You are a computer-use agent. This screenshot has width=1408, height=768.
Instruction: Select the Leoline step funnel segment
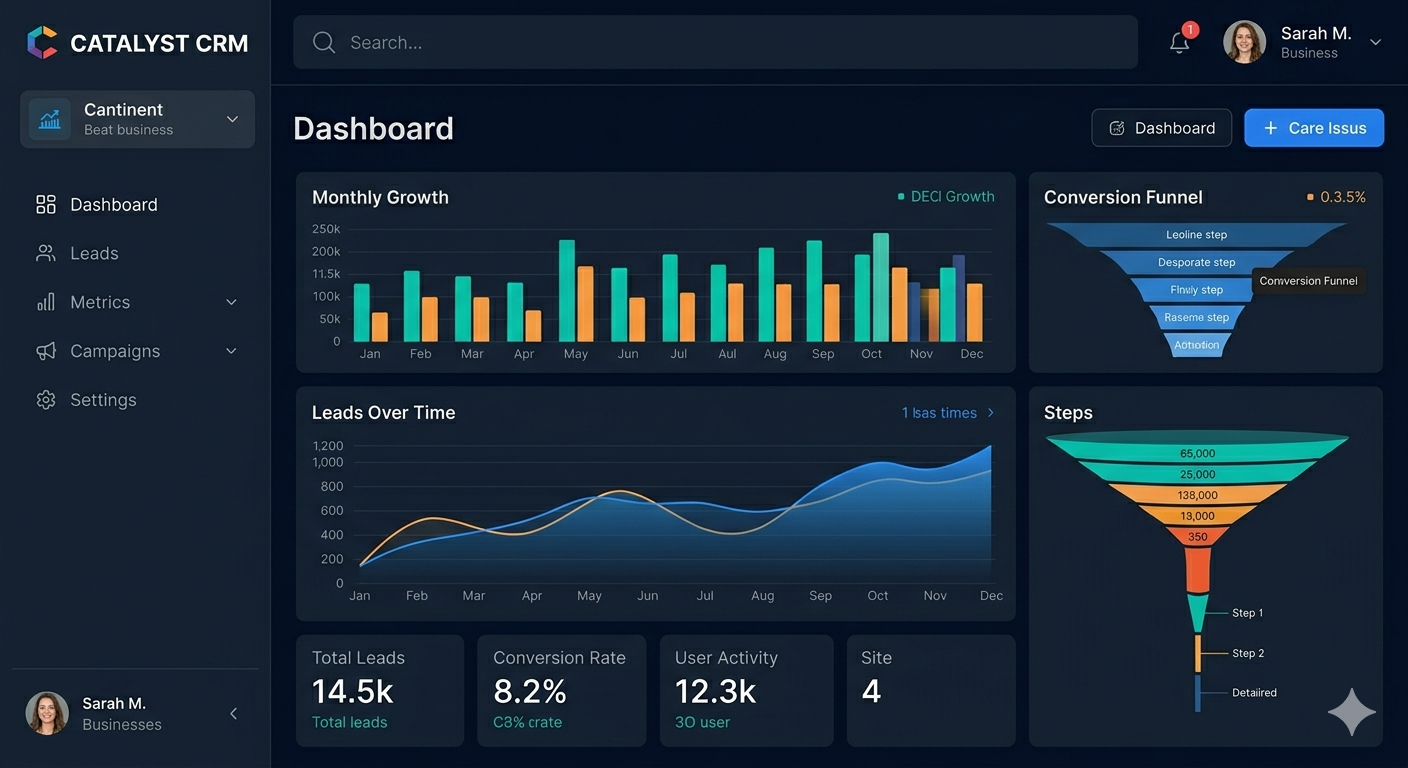point(1196,234)
